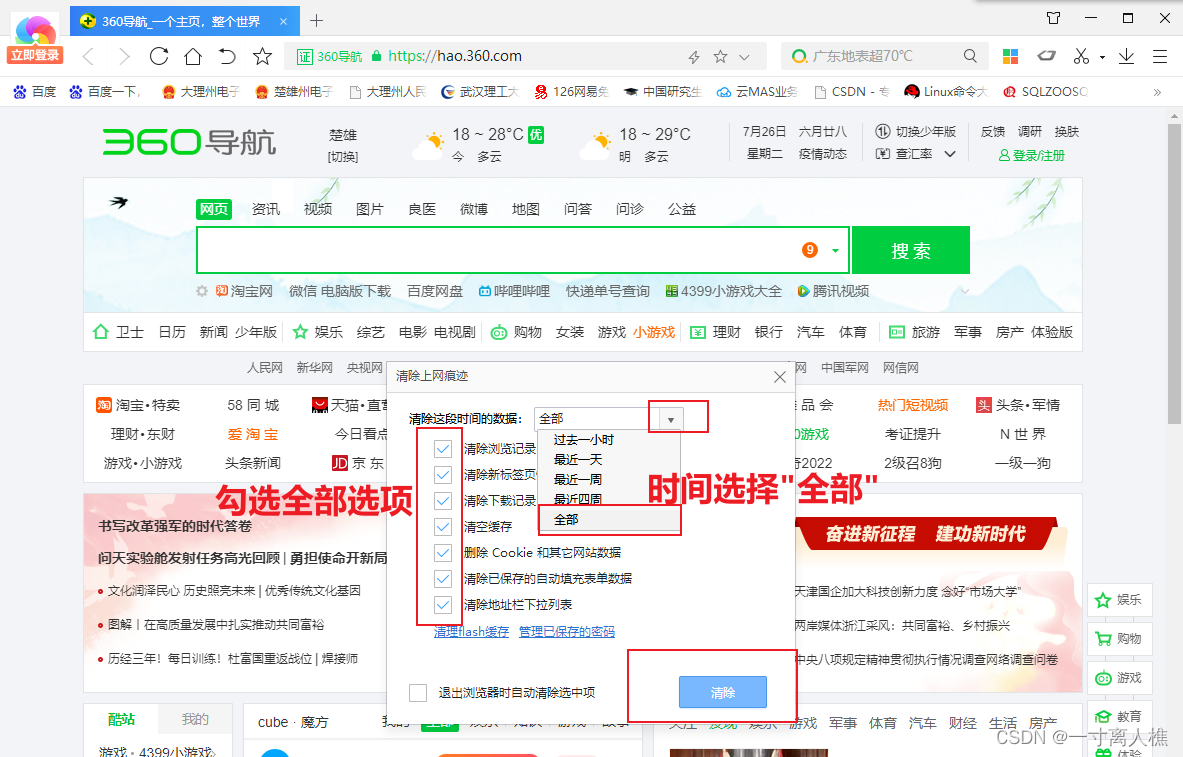
Task: Reload the page with refresh icon
Action: pos(158,56)
